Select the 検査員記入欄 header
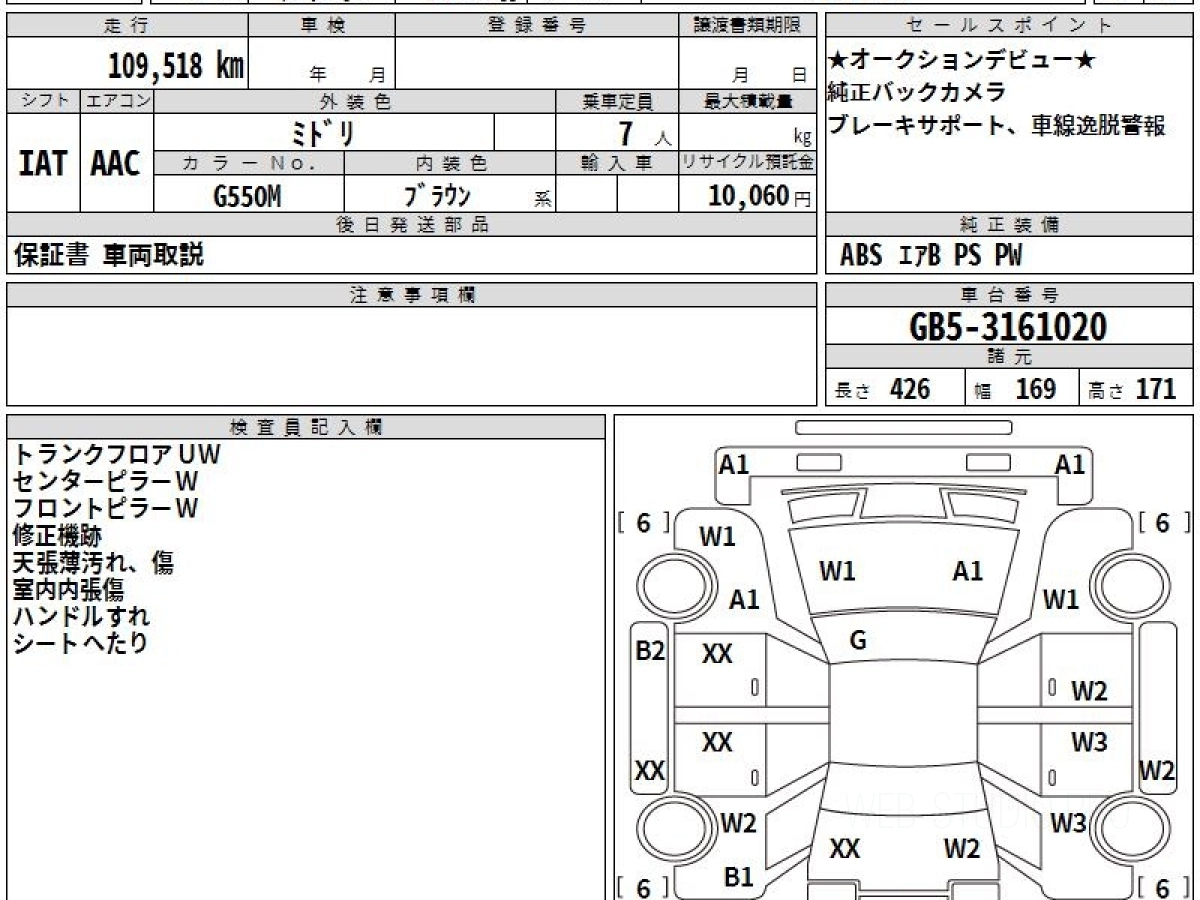 (306, 427)
